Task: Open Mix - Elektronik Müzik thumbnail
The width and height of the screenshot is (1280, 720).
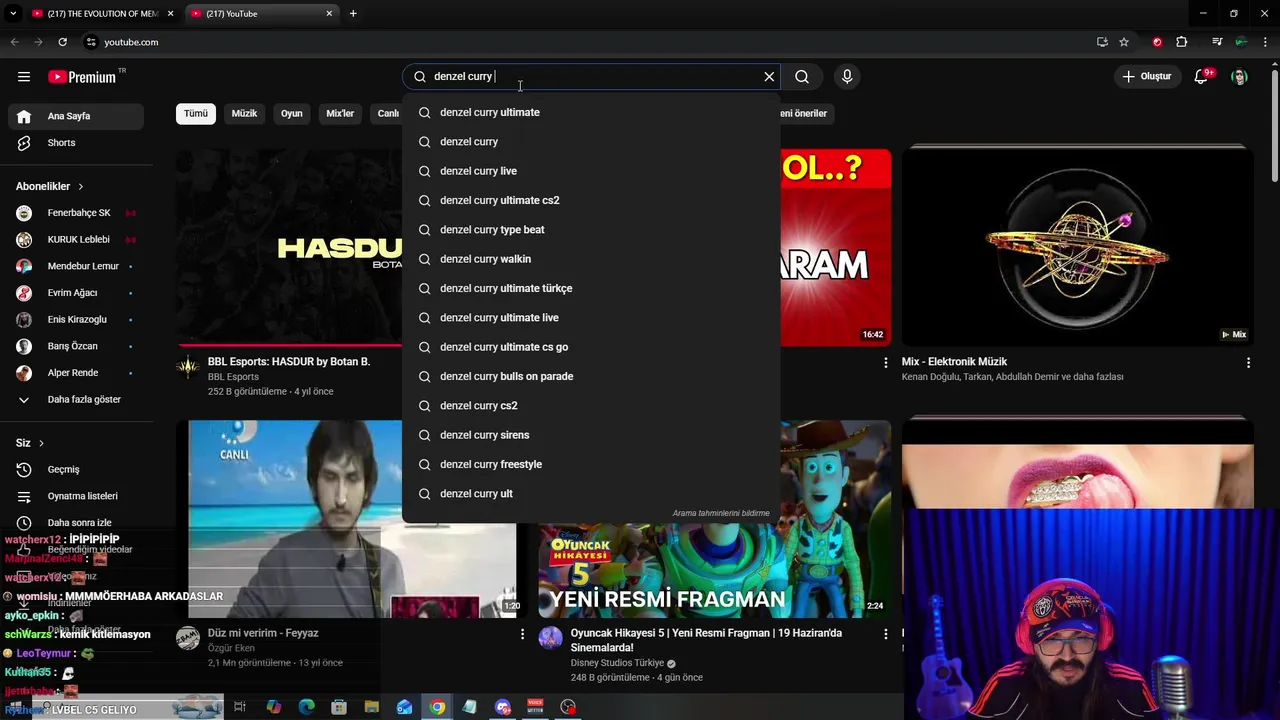Action: 1078,247
